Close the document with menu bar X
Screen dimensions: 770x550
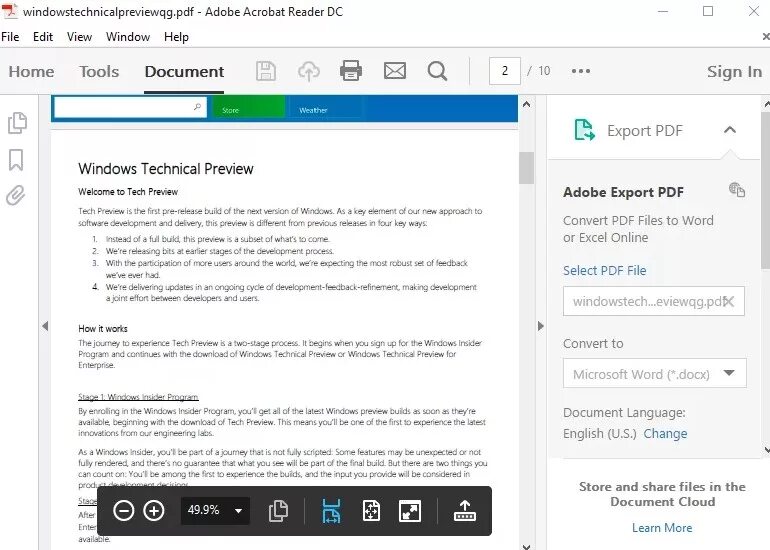point(766,37)
